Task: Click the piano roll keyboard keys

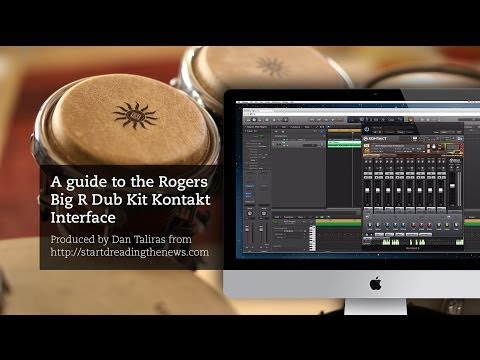Action: (x=312, y=238)
